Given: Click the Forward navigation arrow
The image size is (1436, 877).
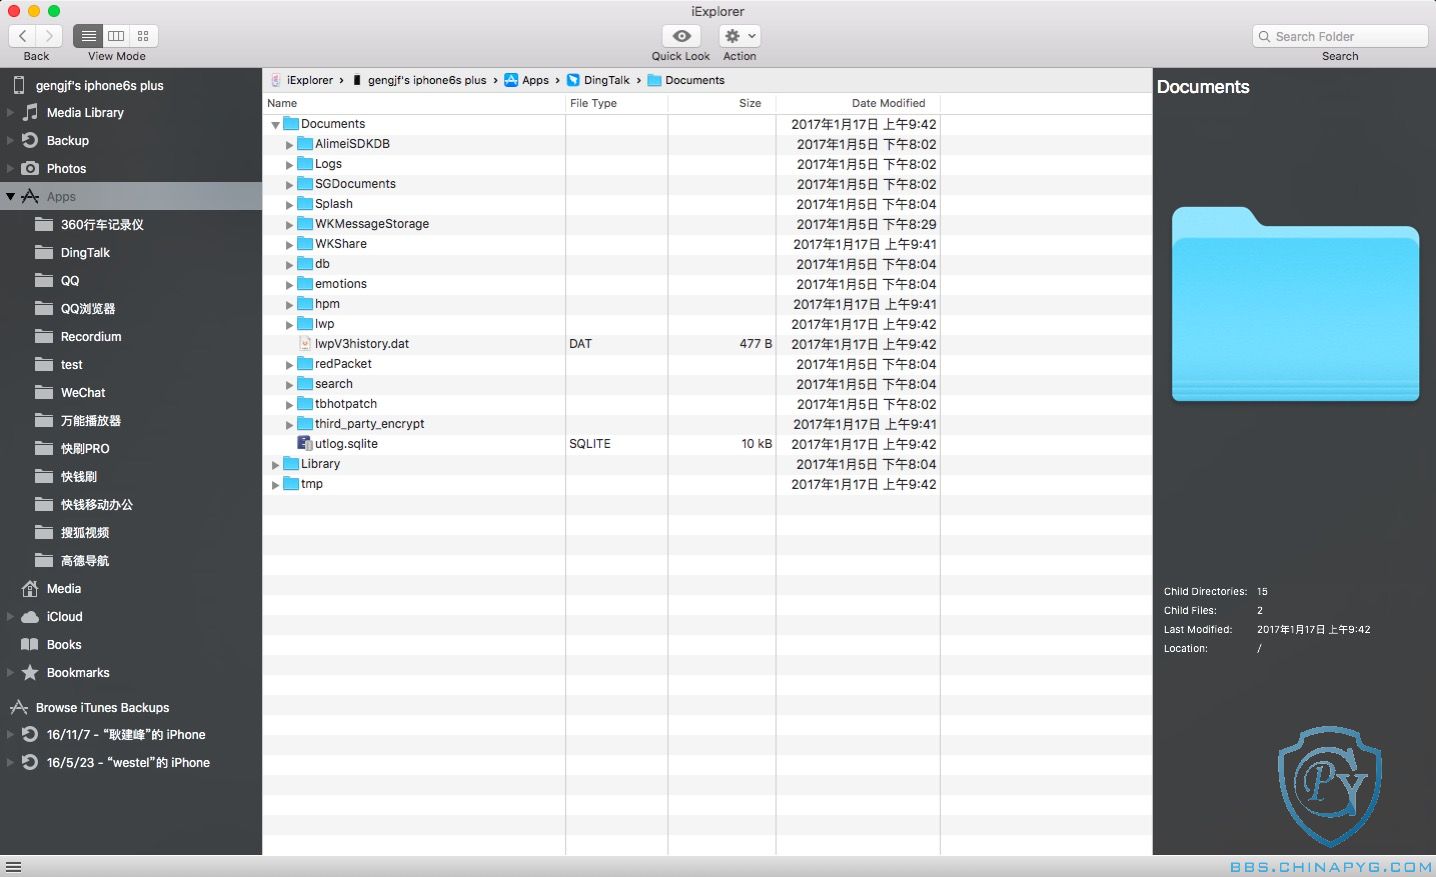Looking at the screenshot, I should pos(49,36).
